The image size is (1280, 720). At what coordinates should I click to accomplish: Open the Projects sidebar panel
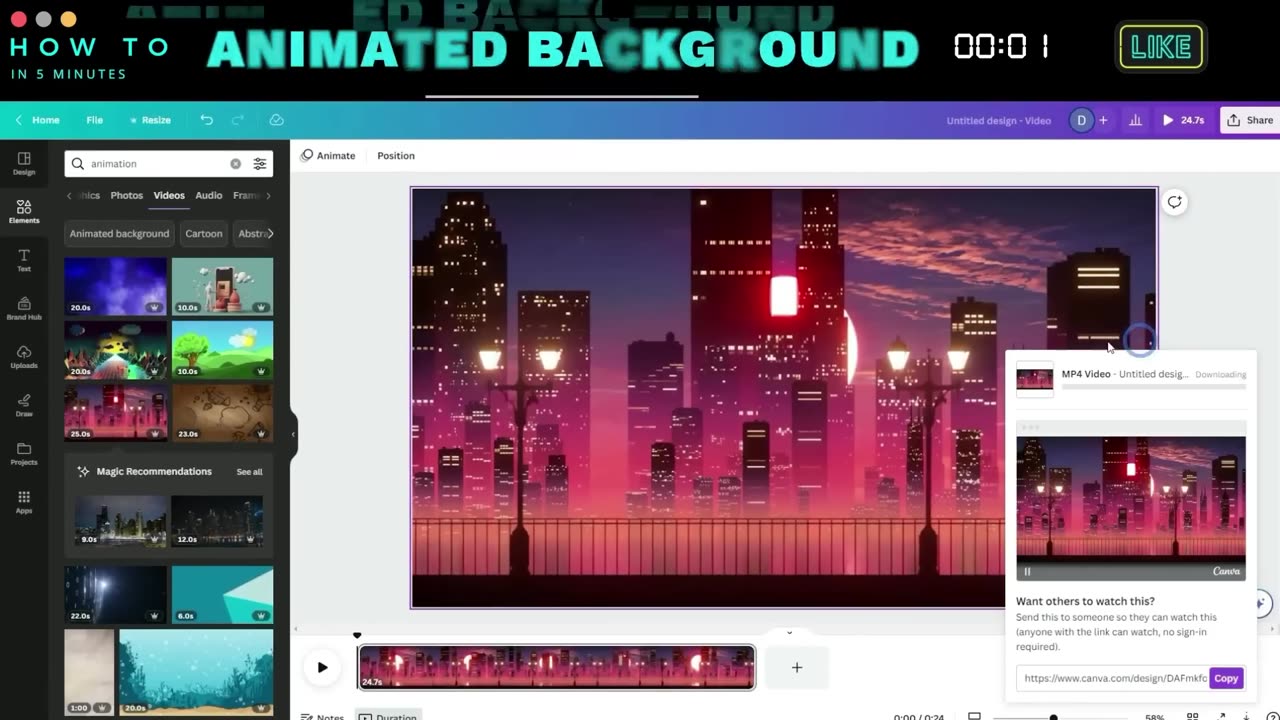pyautogui.click(x=24, y=454)
